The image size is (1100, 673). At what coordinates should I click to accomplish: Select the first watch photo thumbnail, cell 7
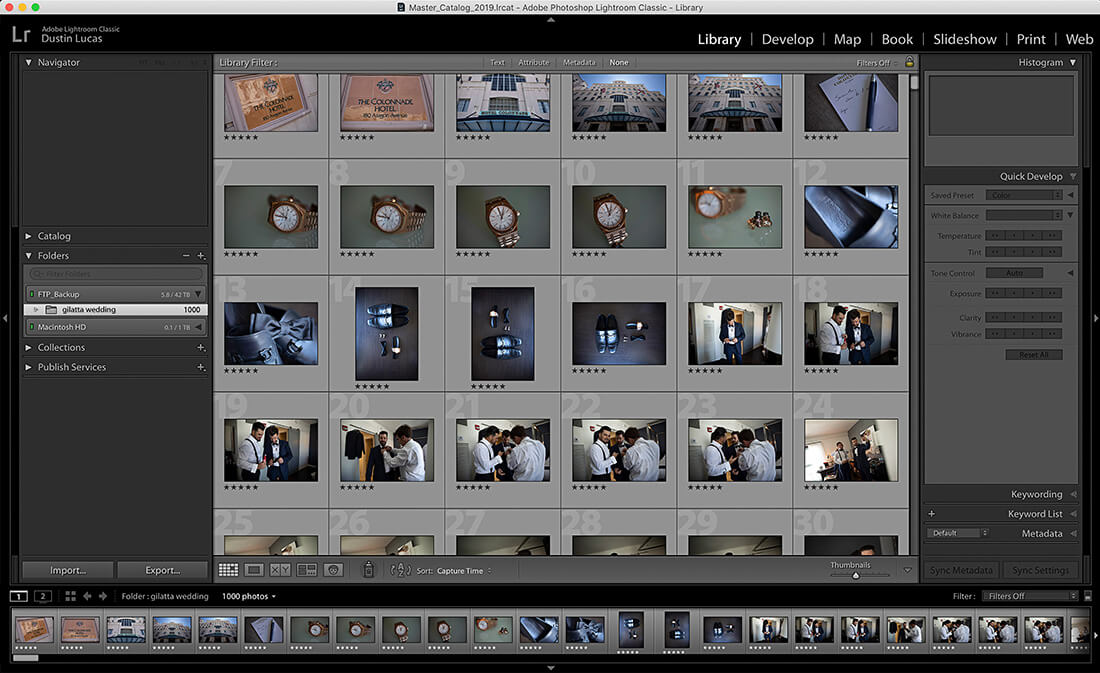[x=271, y=216]
